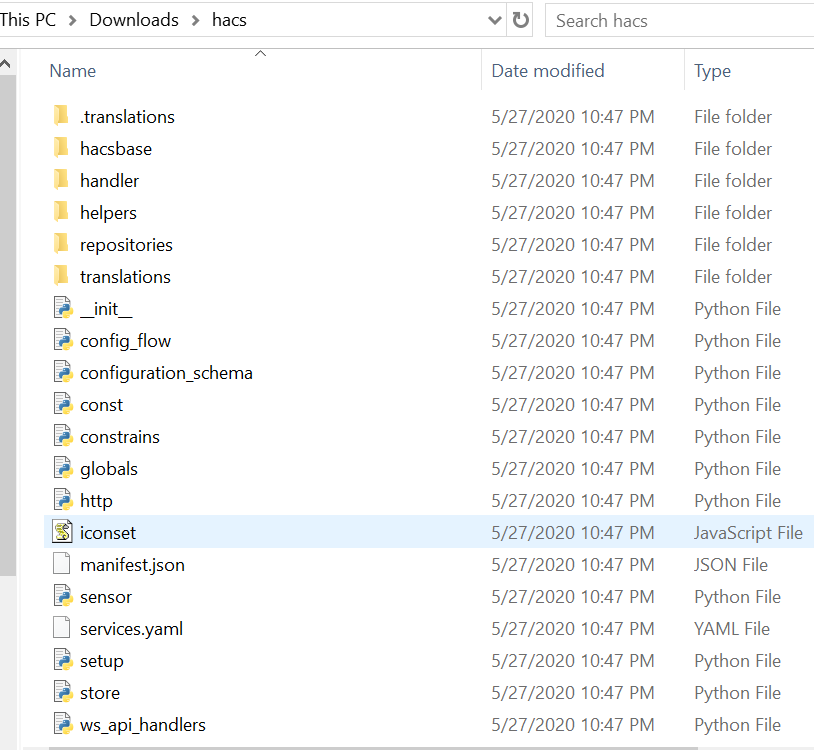
Task: Select the handler folder name
Action: pos(109,181)
